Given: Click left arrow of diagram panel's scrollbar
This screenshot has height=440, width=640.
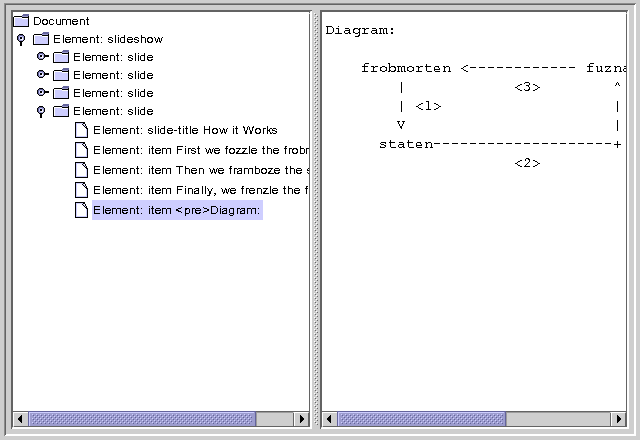Looking at the screenshot, I should [x=330, y=419].
